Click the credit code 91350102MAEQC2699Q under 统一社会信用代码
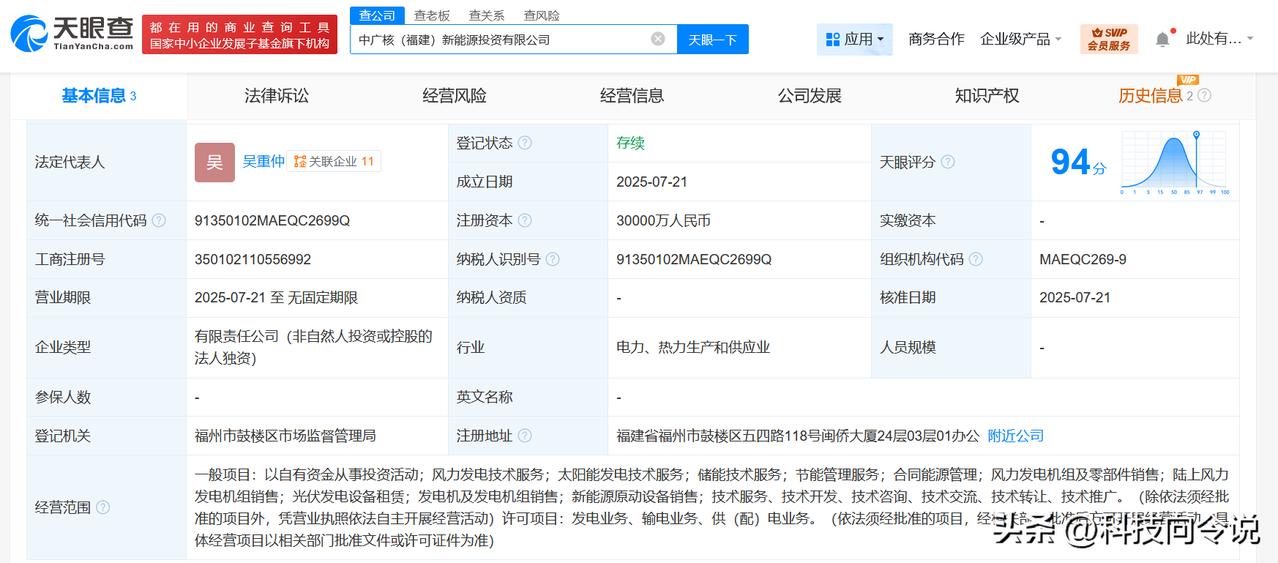The image size is (1278, 563). click(x=272, y=220)
